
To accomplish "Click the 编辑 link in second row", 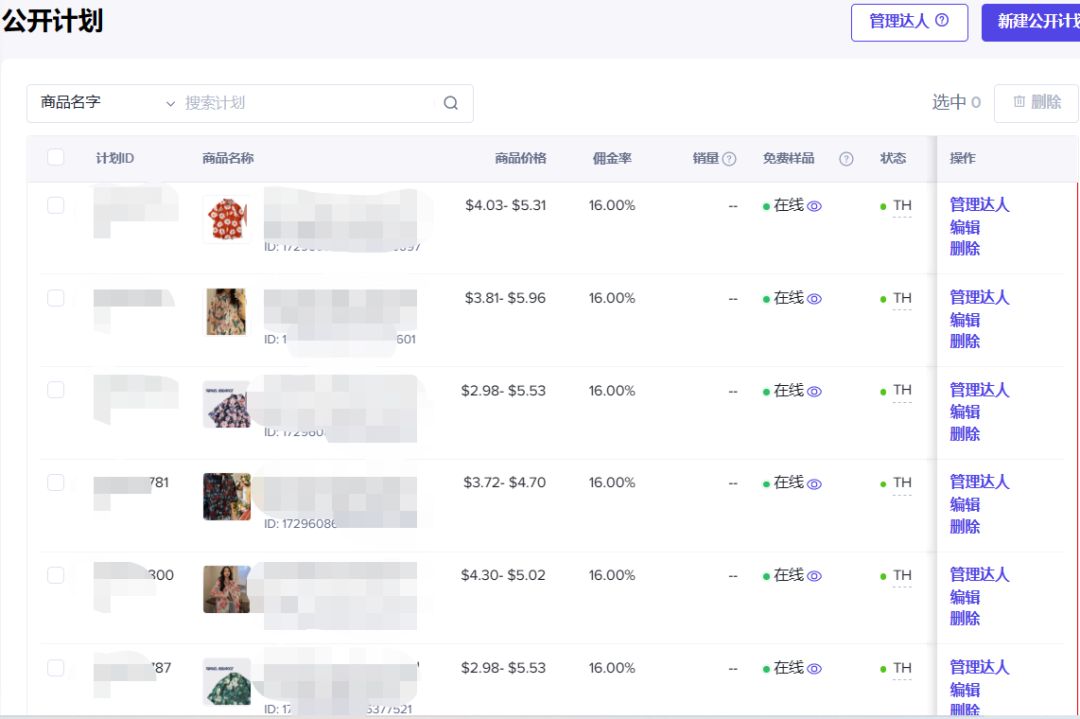I will click(963, 319).
